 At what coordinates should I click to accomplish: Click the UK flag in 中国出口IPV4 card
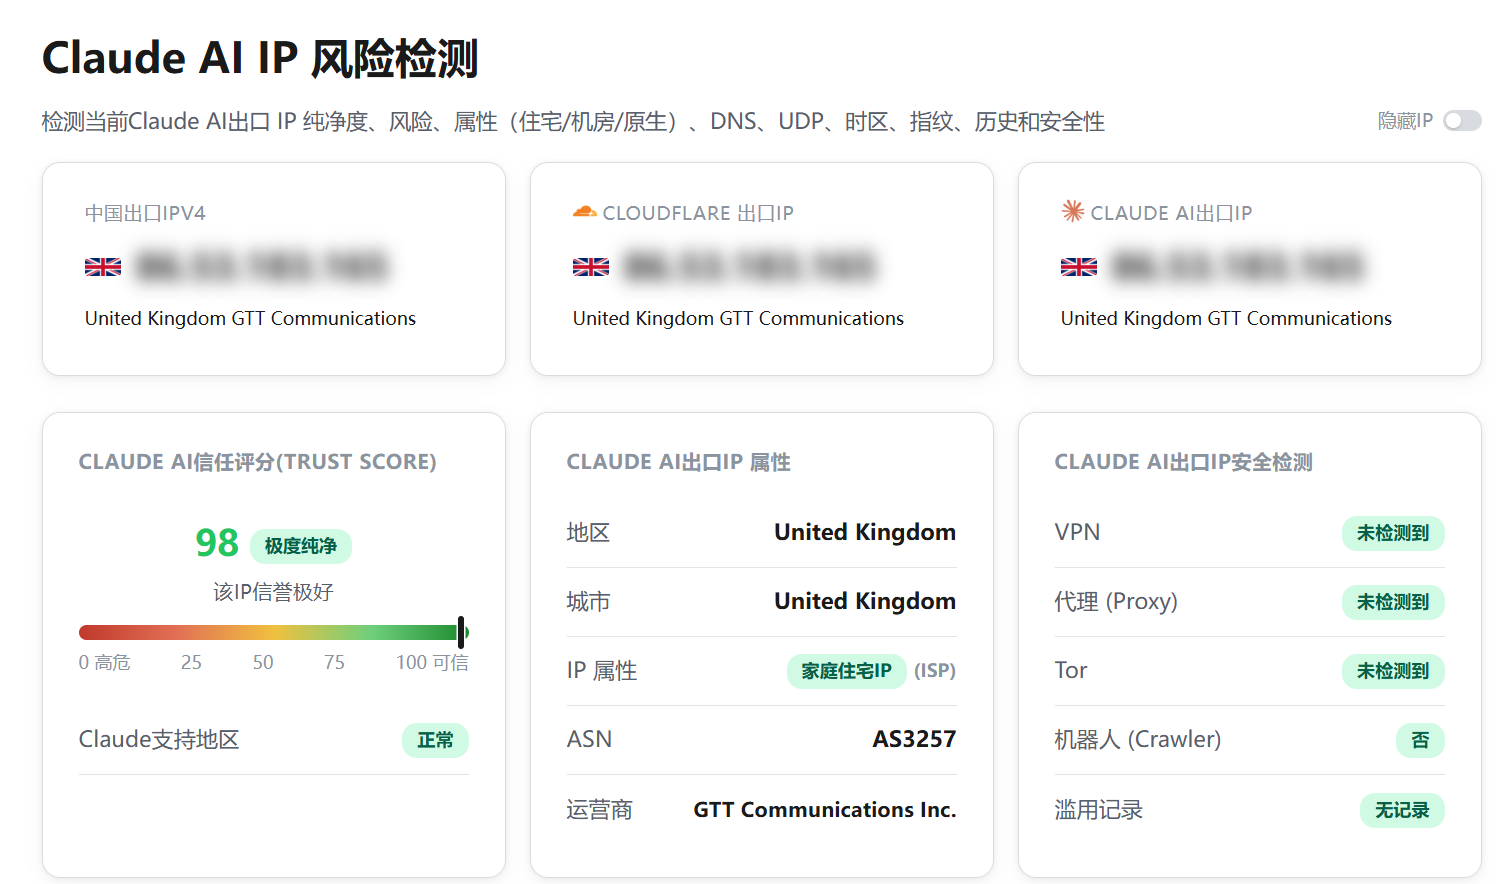pyautogui.click(x=103, y=267)
